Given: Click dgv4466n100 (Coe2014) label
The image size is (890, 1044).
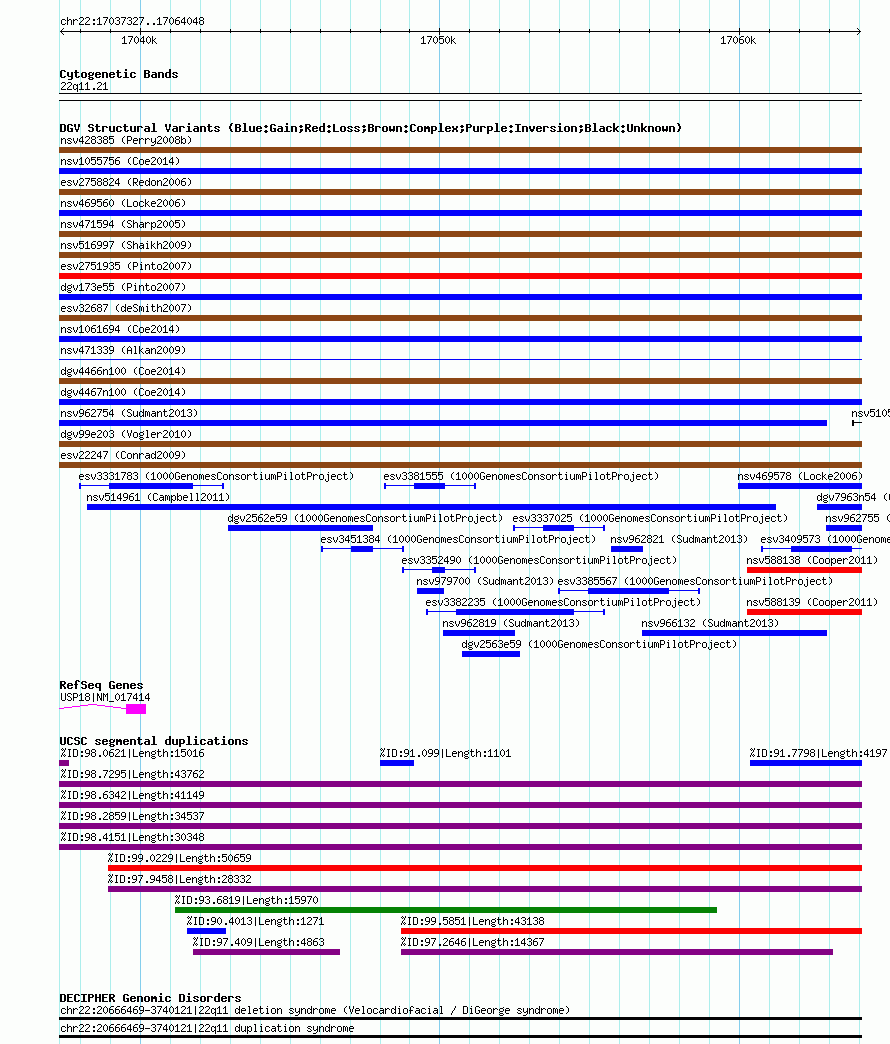Looking at the screenshot, I should (123, 372).
